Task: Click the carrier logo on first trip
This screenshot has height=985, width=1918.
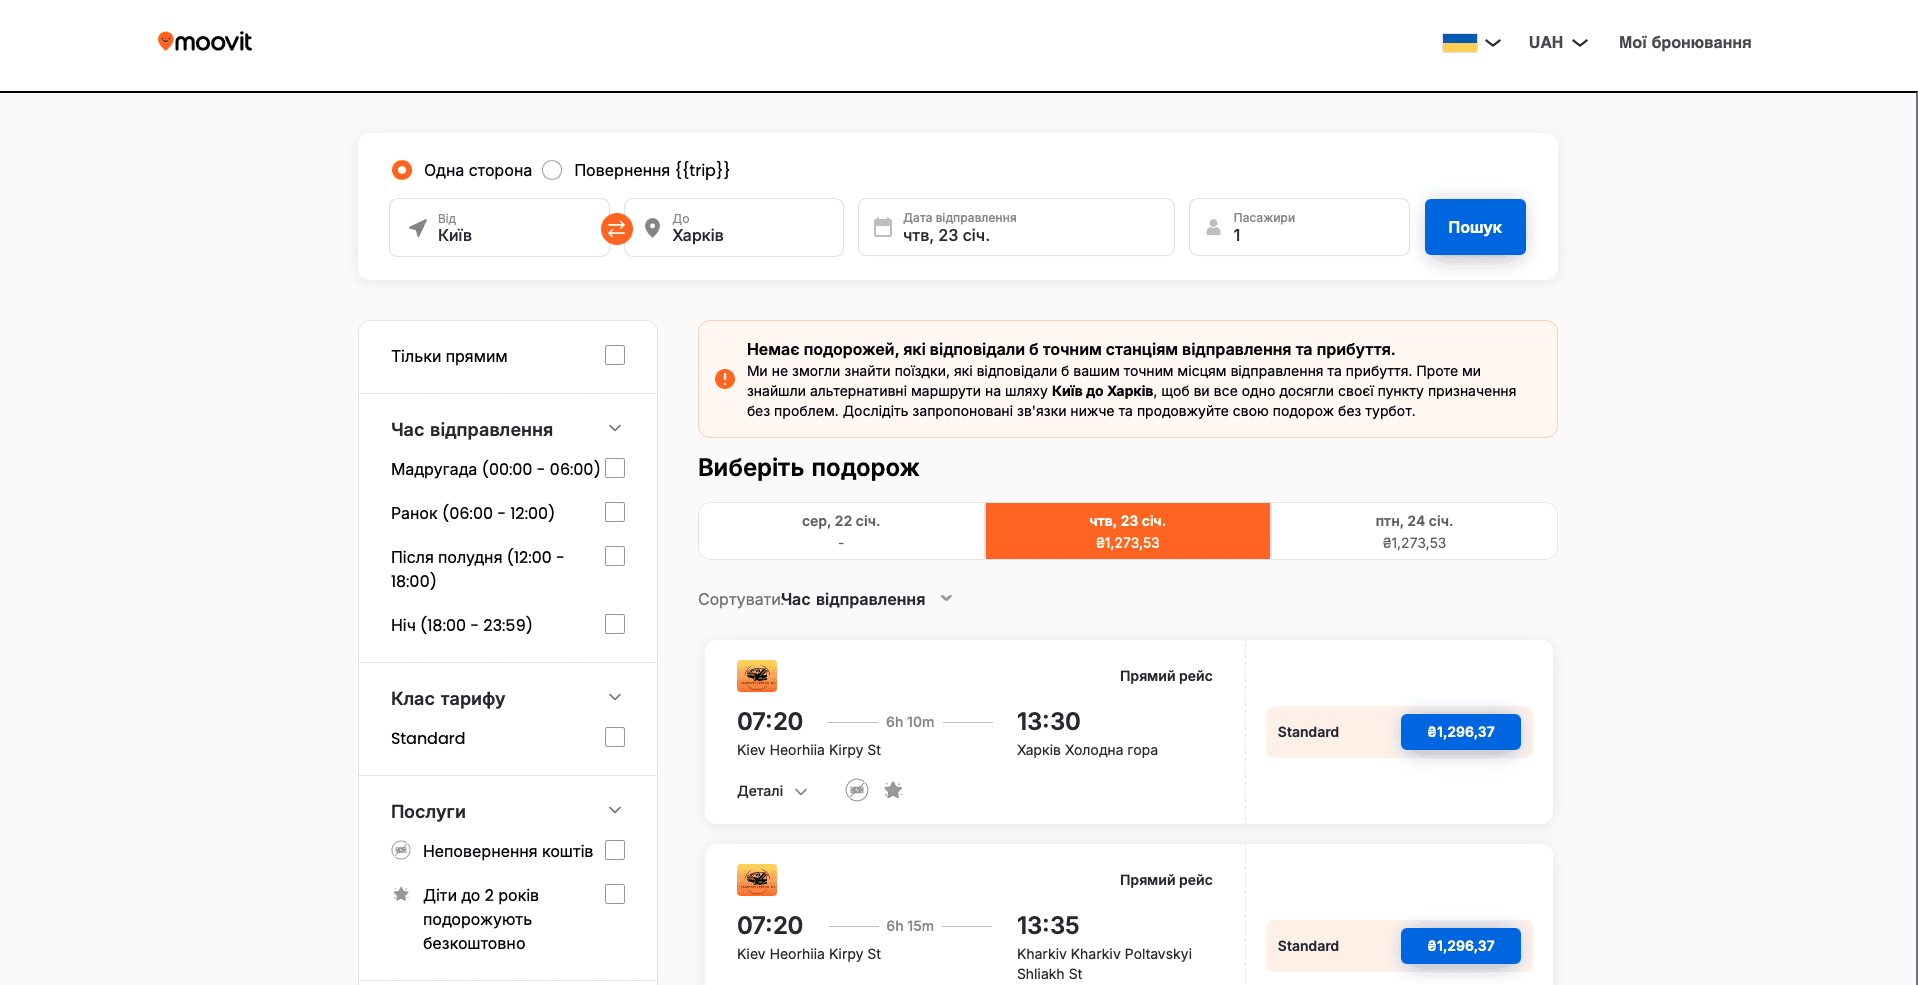Action: [x=757, y=676]
